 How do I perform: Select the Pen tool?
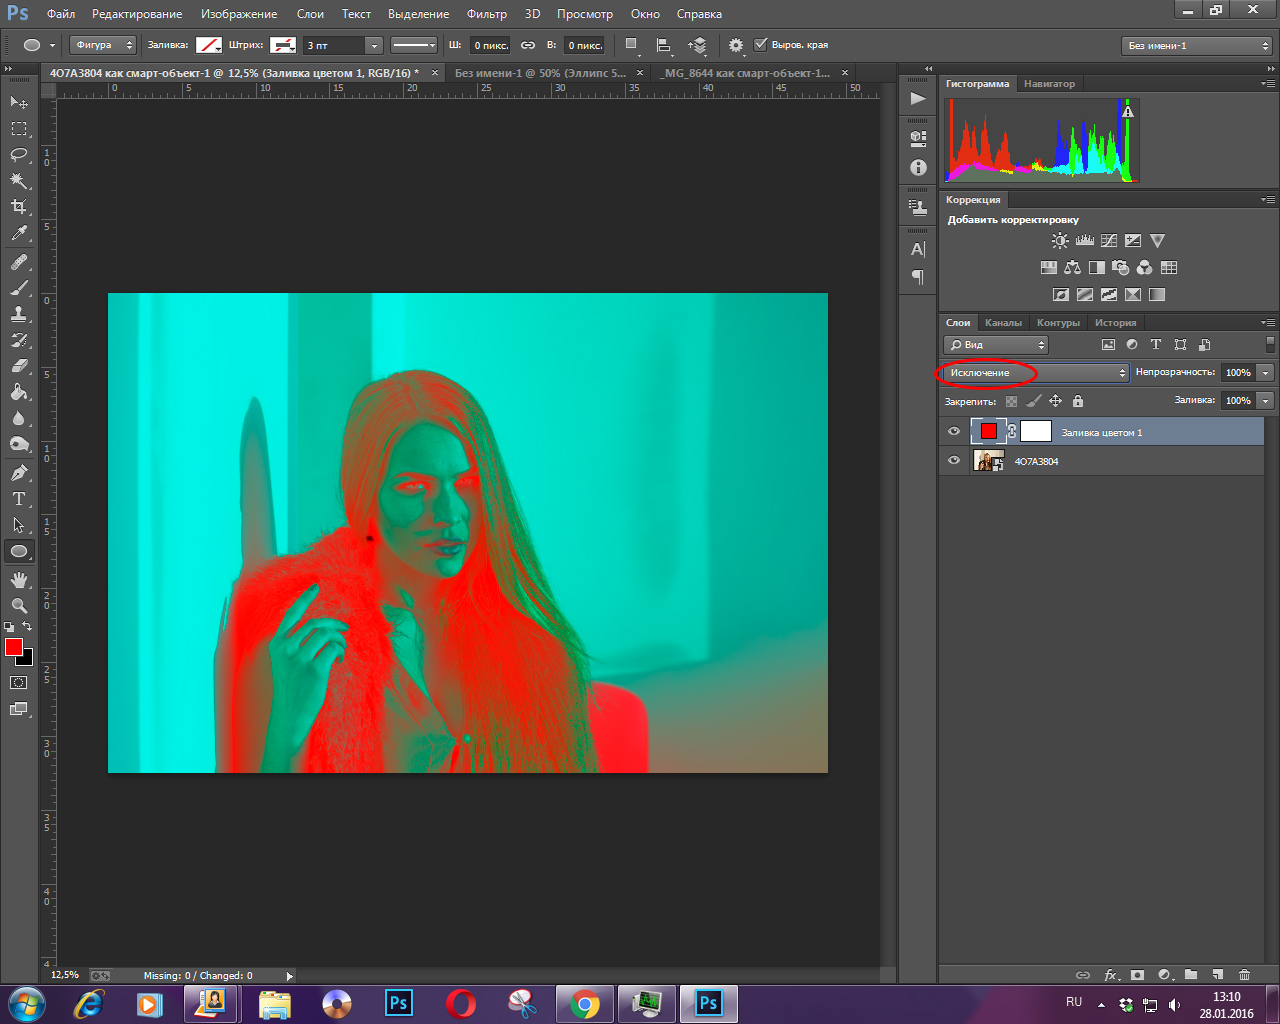pos(19,473)
